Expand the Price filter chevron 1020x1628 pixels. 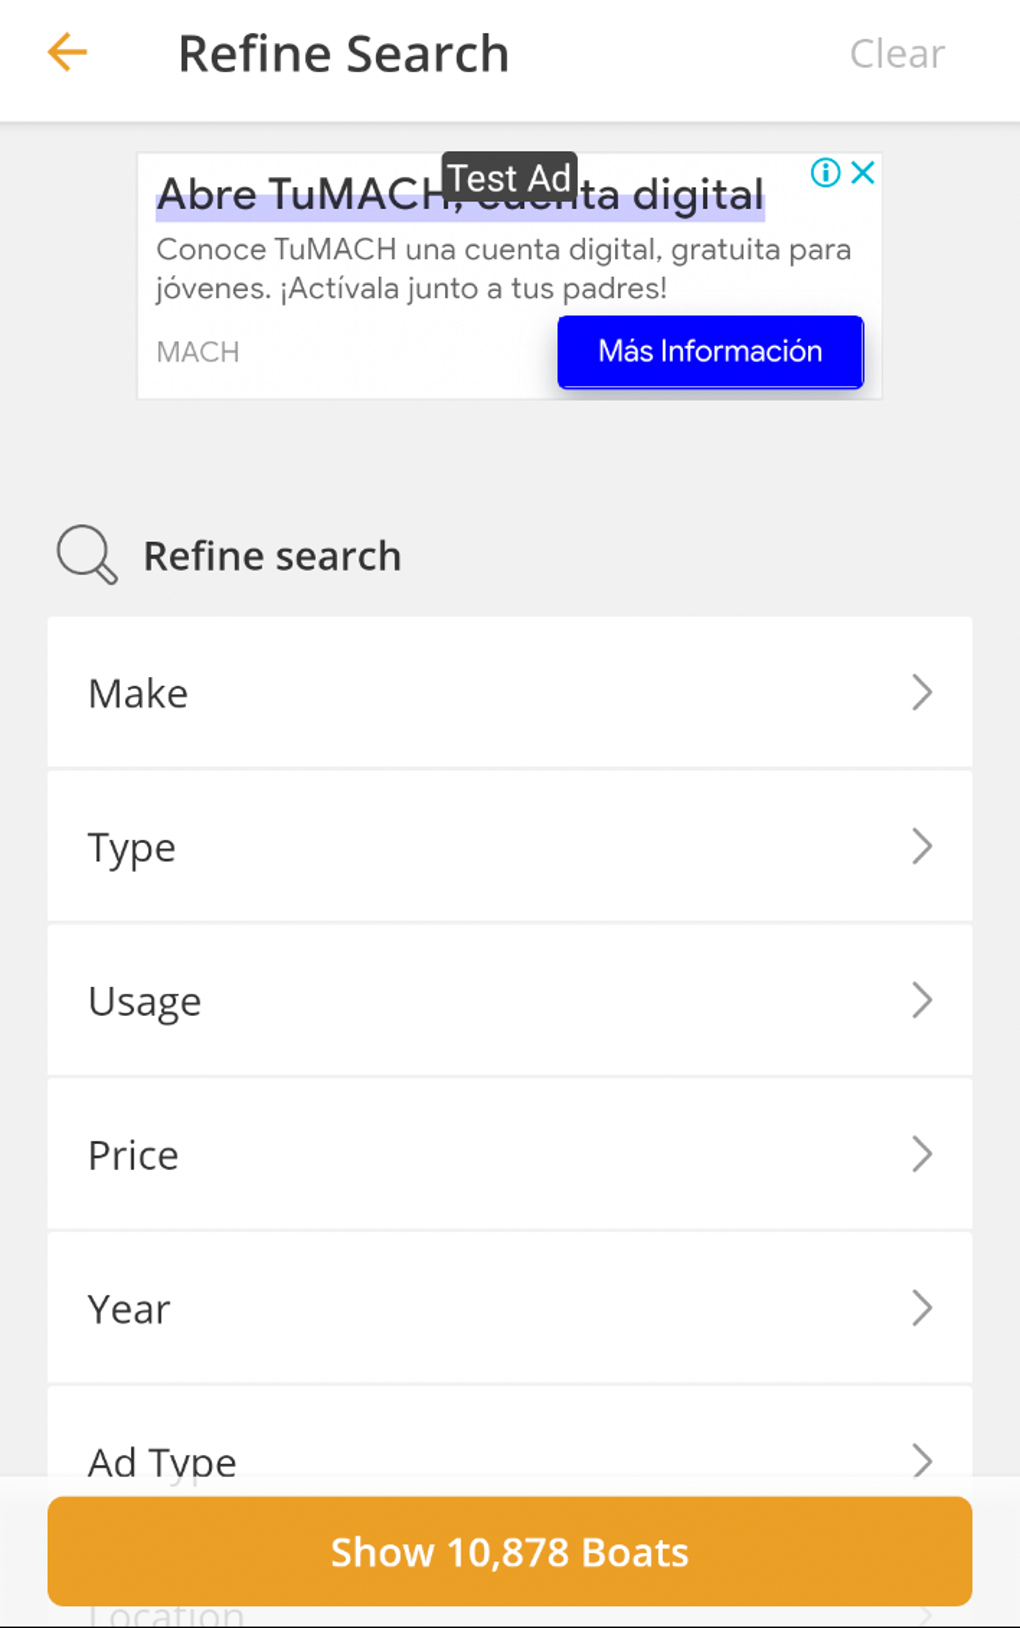[922, 1154]
